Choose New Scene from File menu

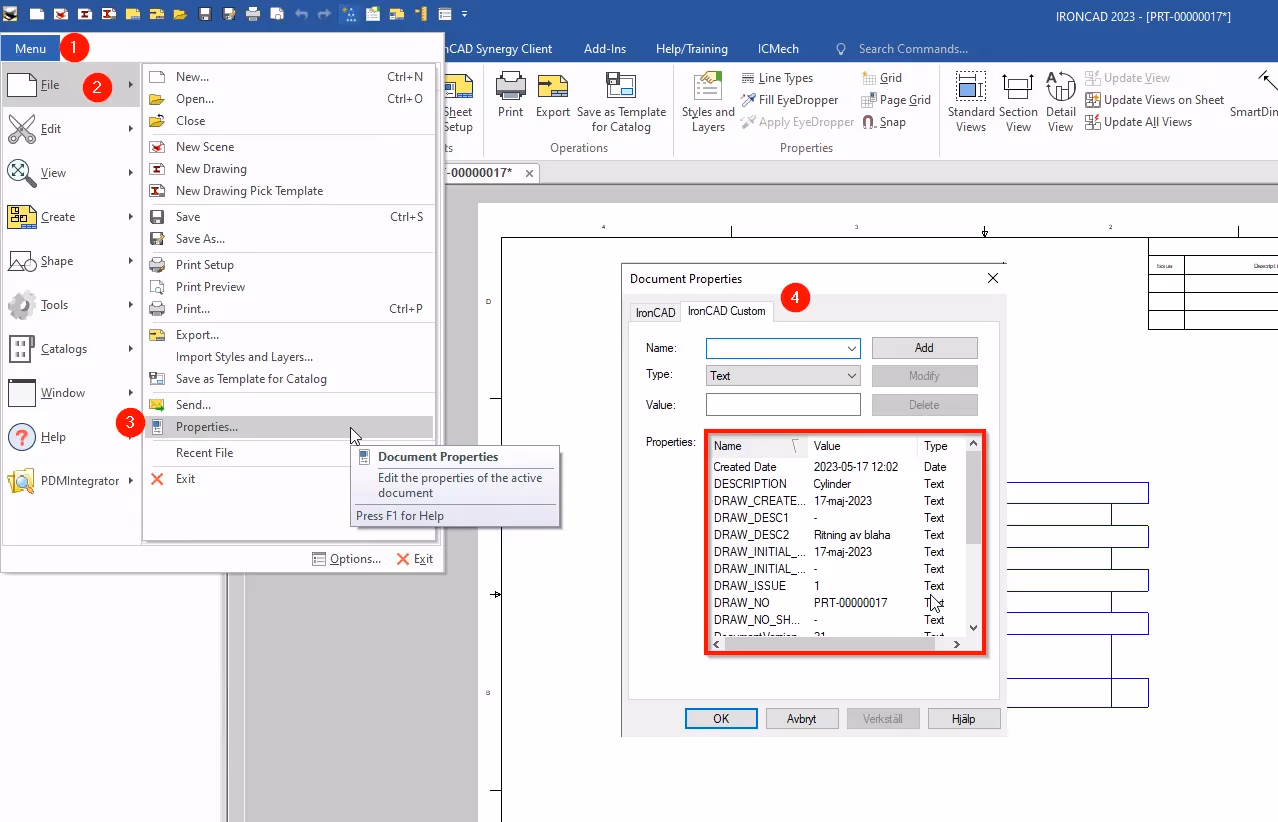click(x=289, y=147)
